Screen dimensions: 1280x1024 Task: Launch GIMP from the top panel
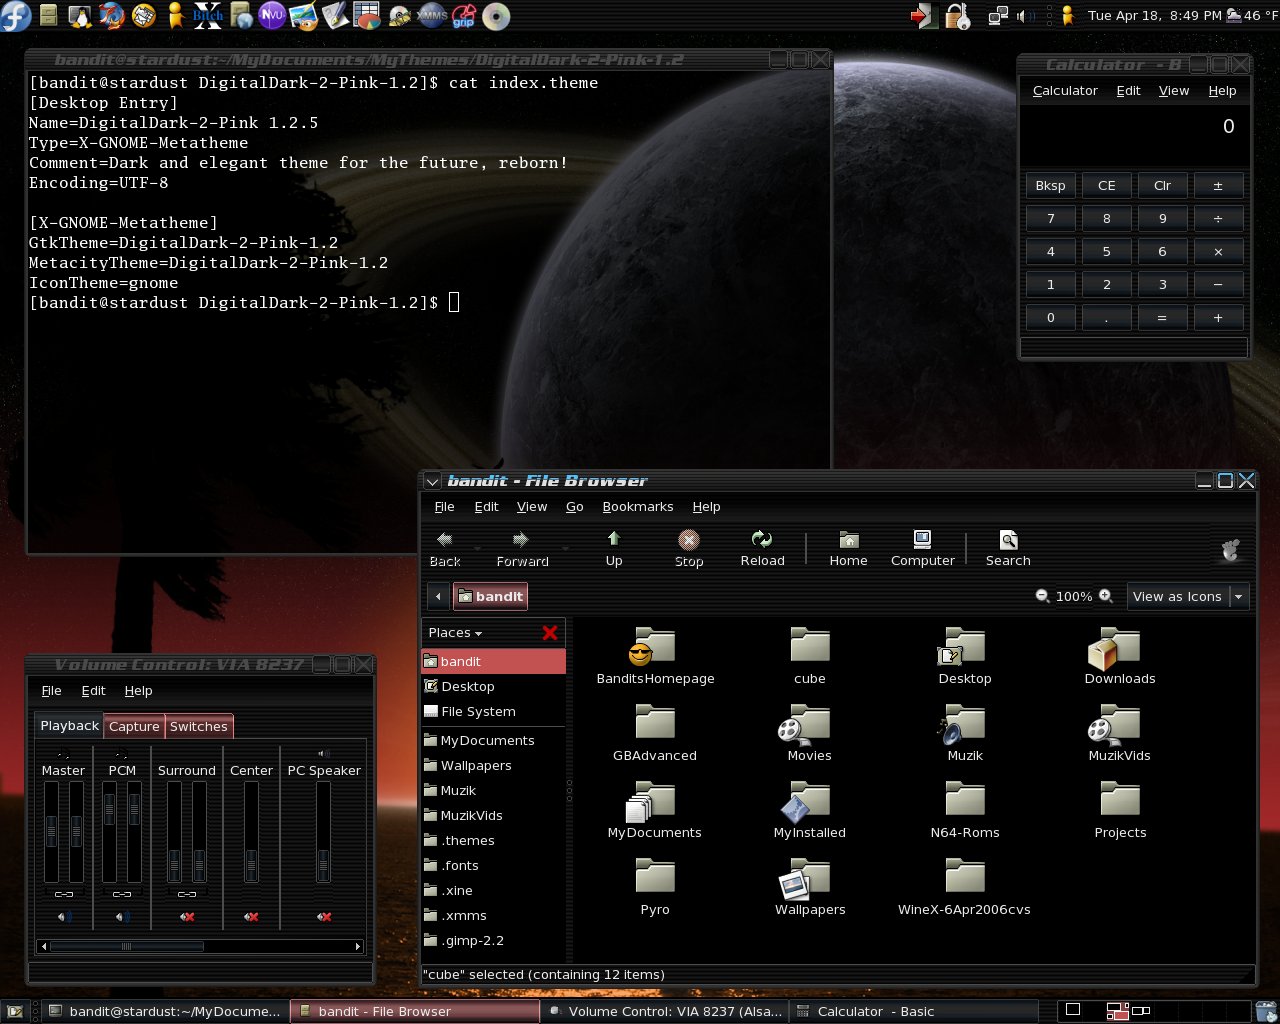click(x=303, y=17)
